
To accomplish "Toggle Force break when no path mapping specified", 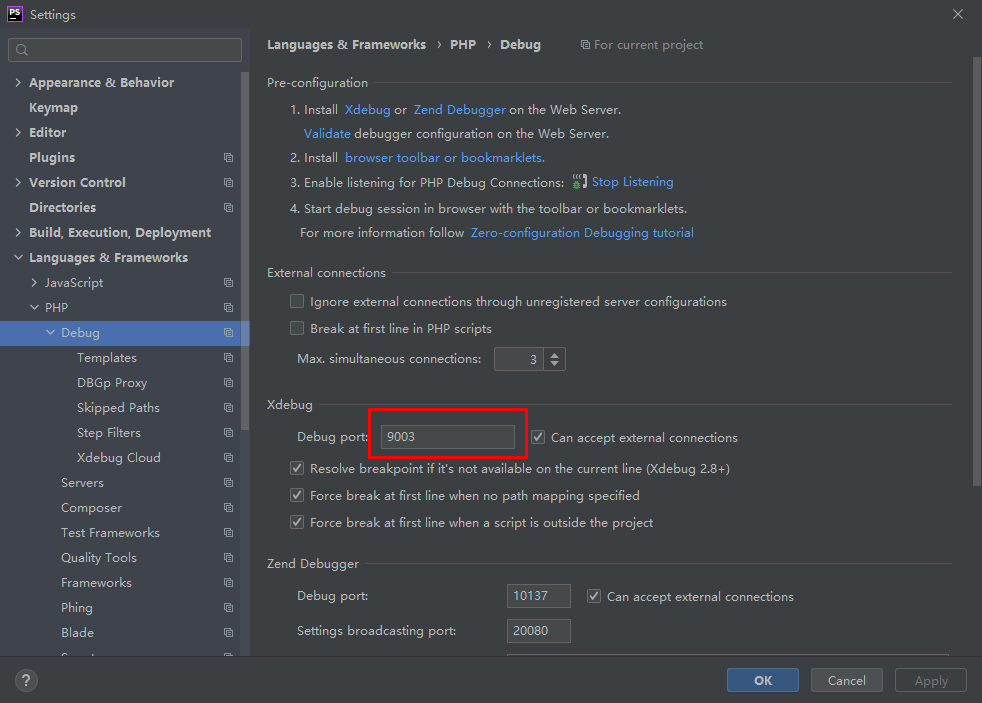I will click(297, 495).
